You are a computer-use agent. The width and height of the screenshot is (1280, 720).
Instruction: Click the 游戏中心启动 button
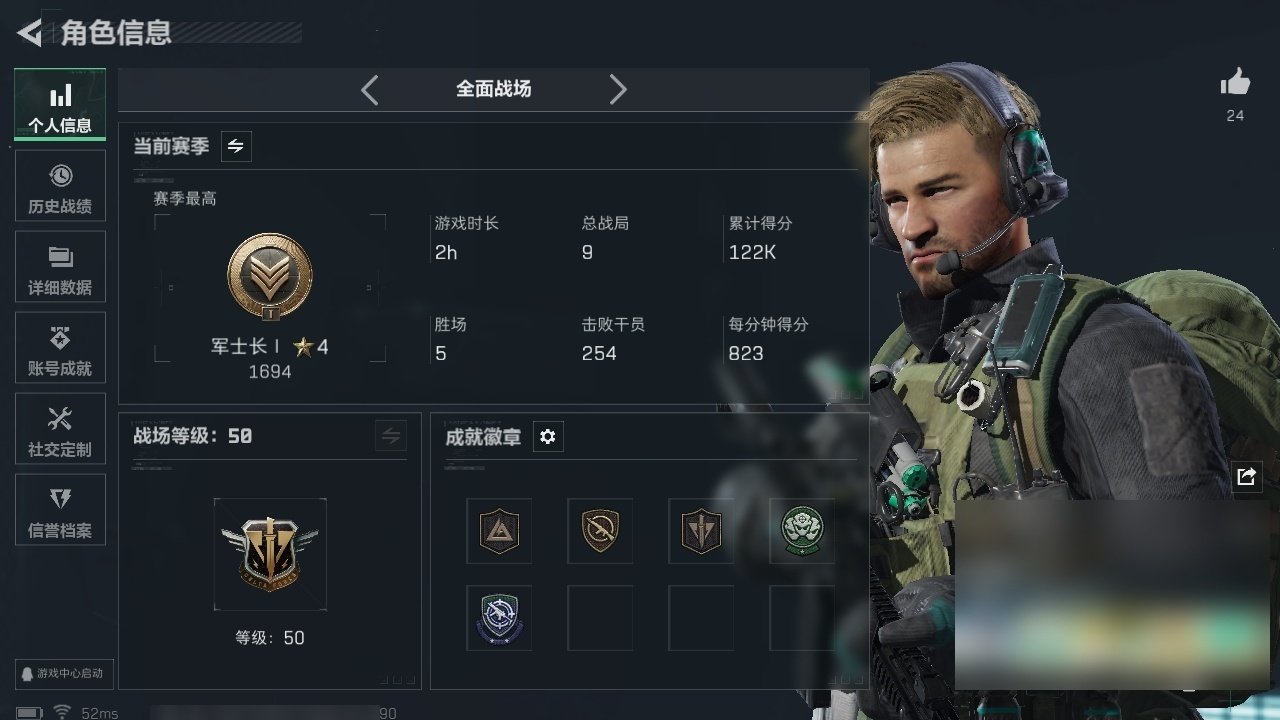[62, 674]
